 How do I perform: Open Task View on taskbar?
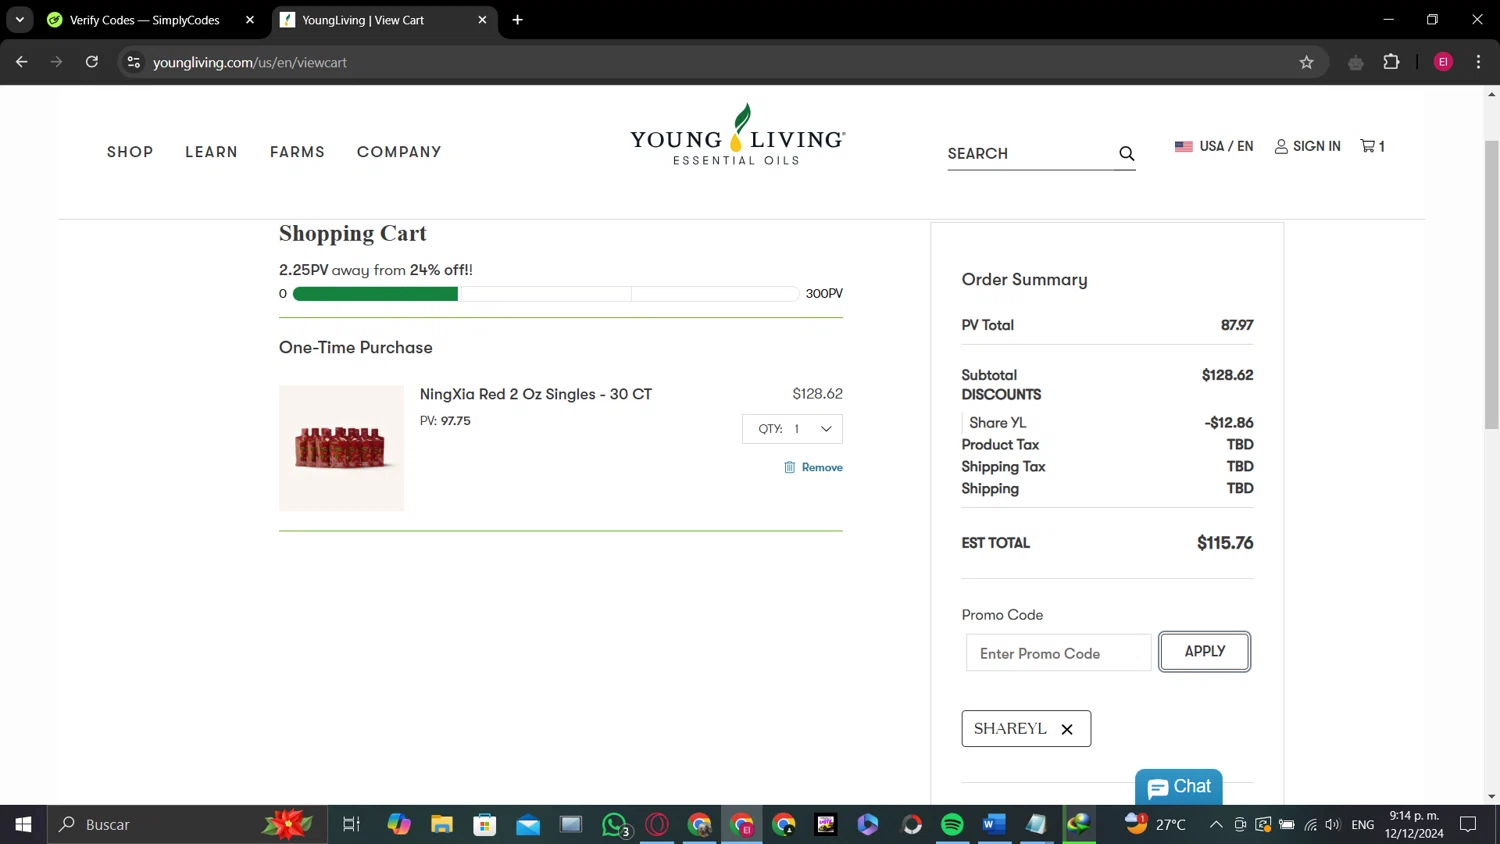click(x=351, y=825)
